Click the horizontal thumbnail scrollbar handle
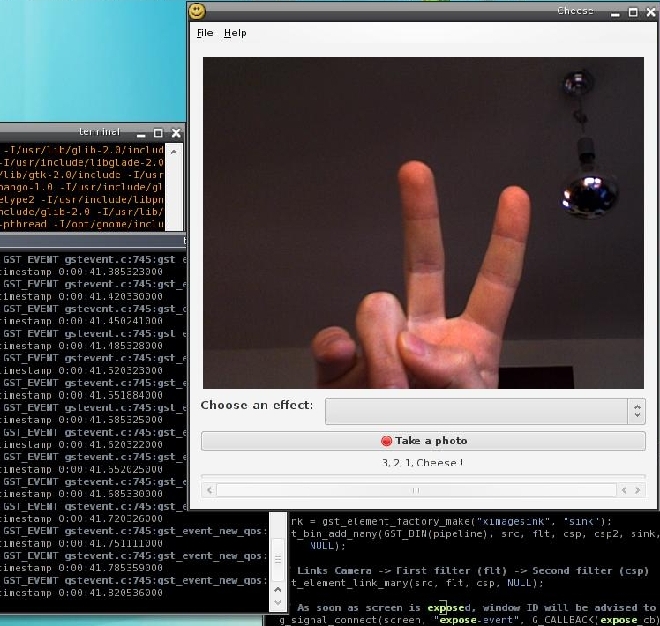The image size is (660, 626). (x=416, y=490)
